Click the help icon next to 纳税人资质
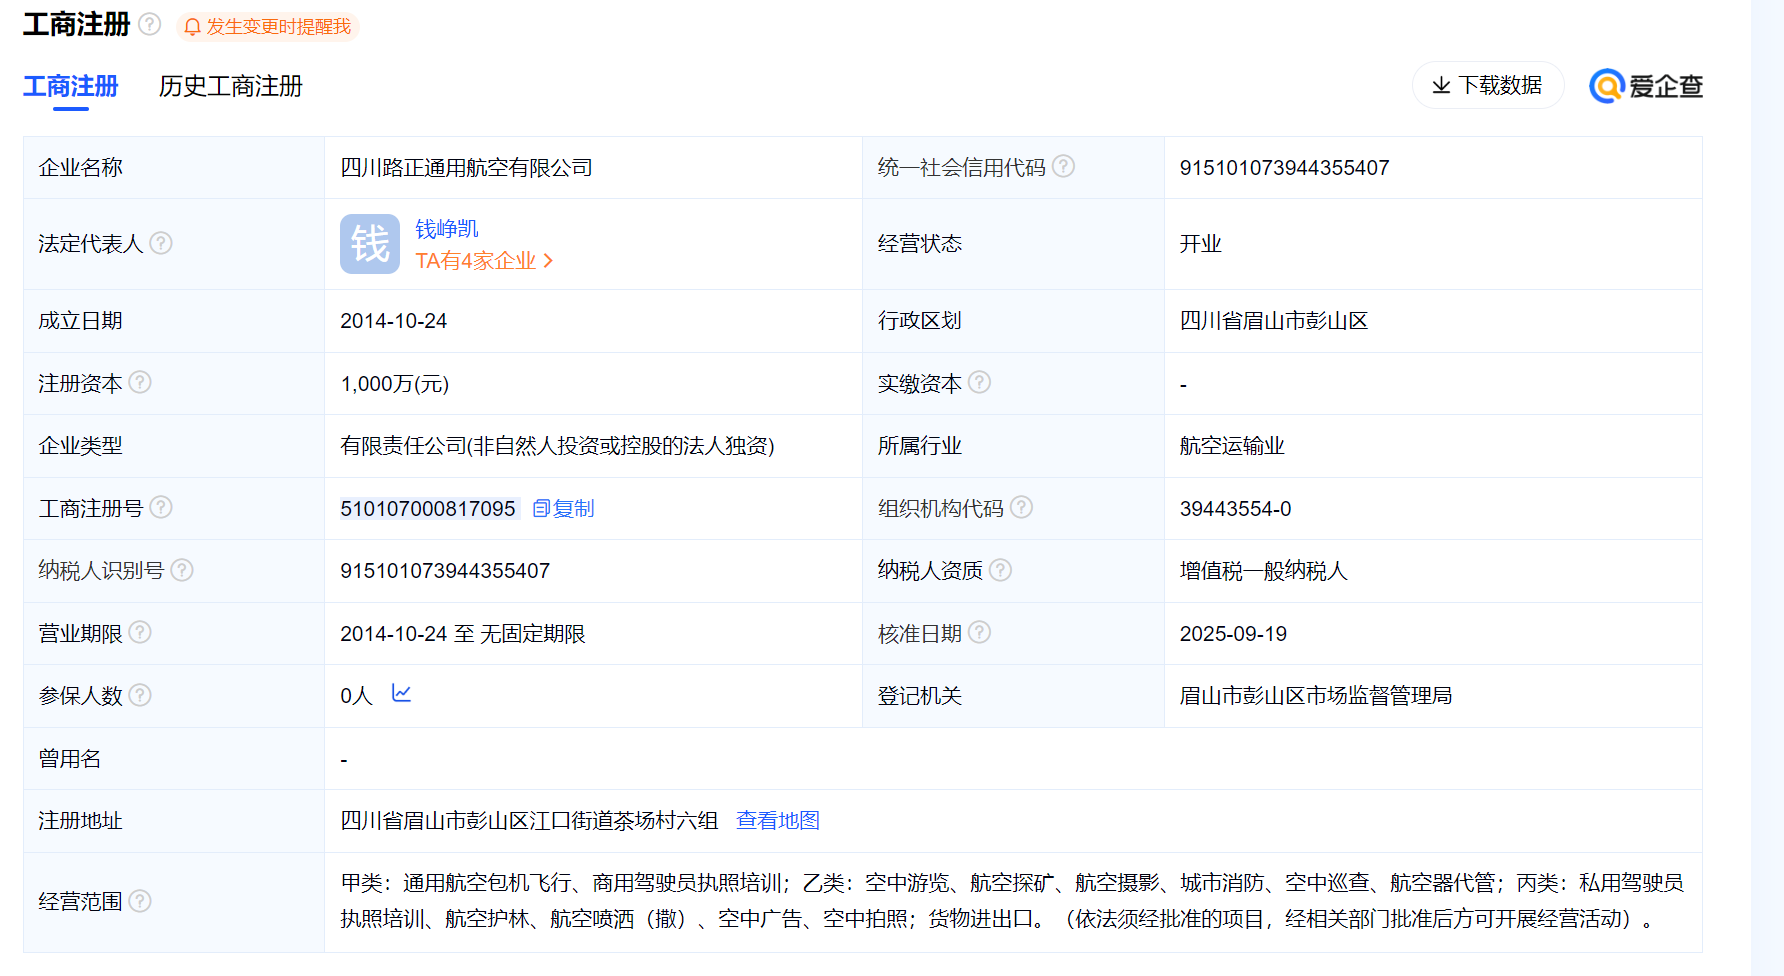Viewport: 1784px width, 976px height. coord(1002,570)
